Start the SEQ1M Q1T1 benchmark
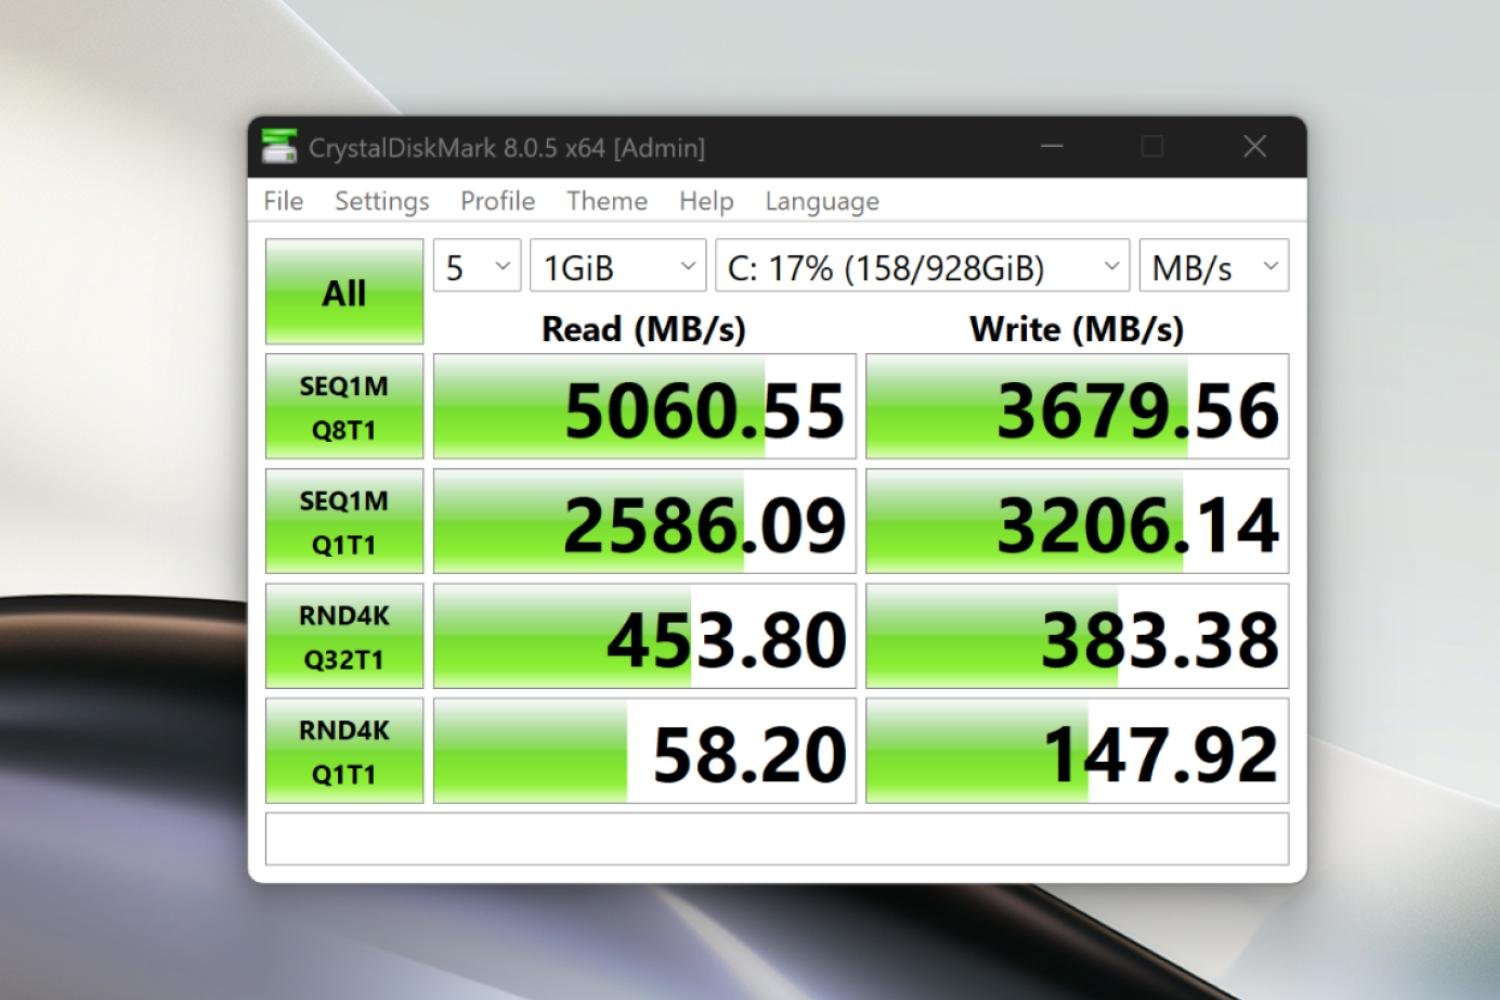1500x1000 pixels. pos(344,521)
